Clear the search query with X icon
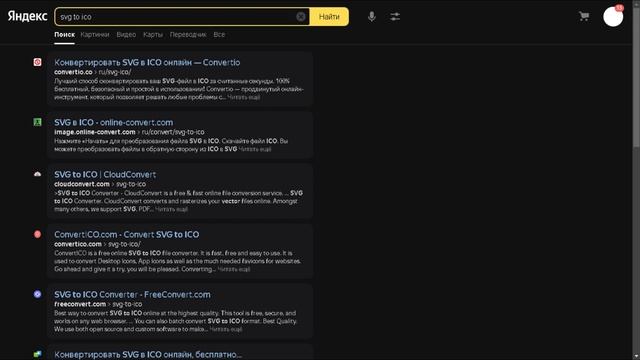Image resolution: width=640 pixels, height=360 pixels. point(301,17)
